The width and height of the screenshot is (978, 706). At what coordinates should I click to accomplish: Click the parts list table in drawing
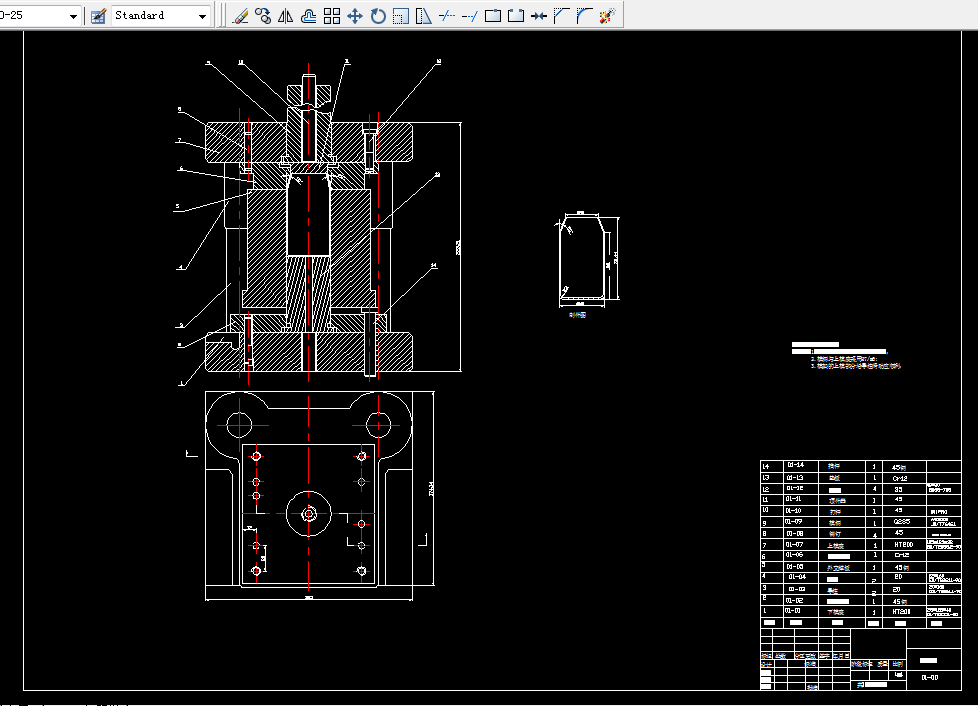coord(860,540)
